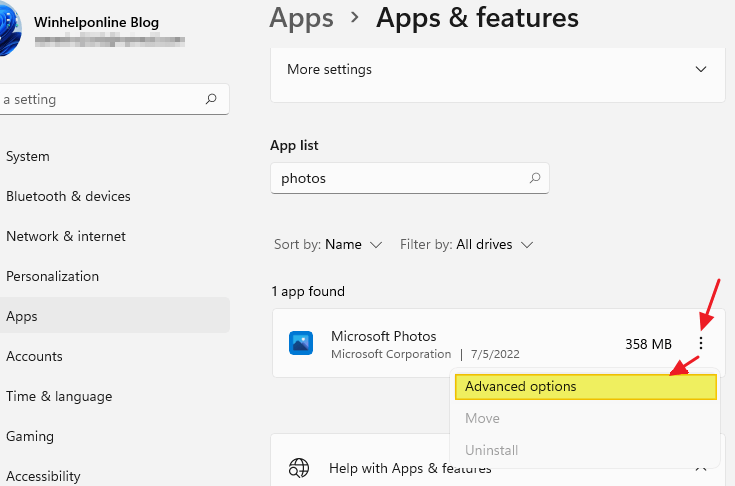Click the 1 app found text
The image size is (735, 486).
tap(308, 292)
